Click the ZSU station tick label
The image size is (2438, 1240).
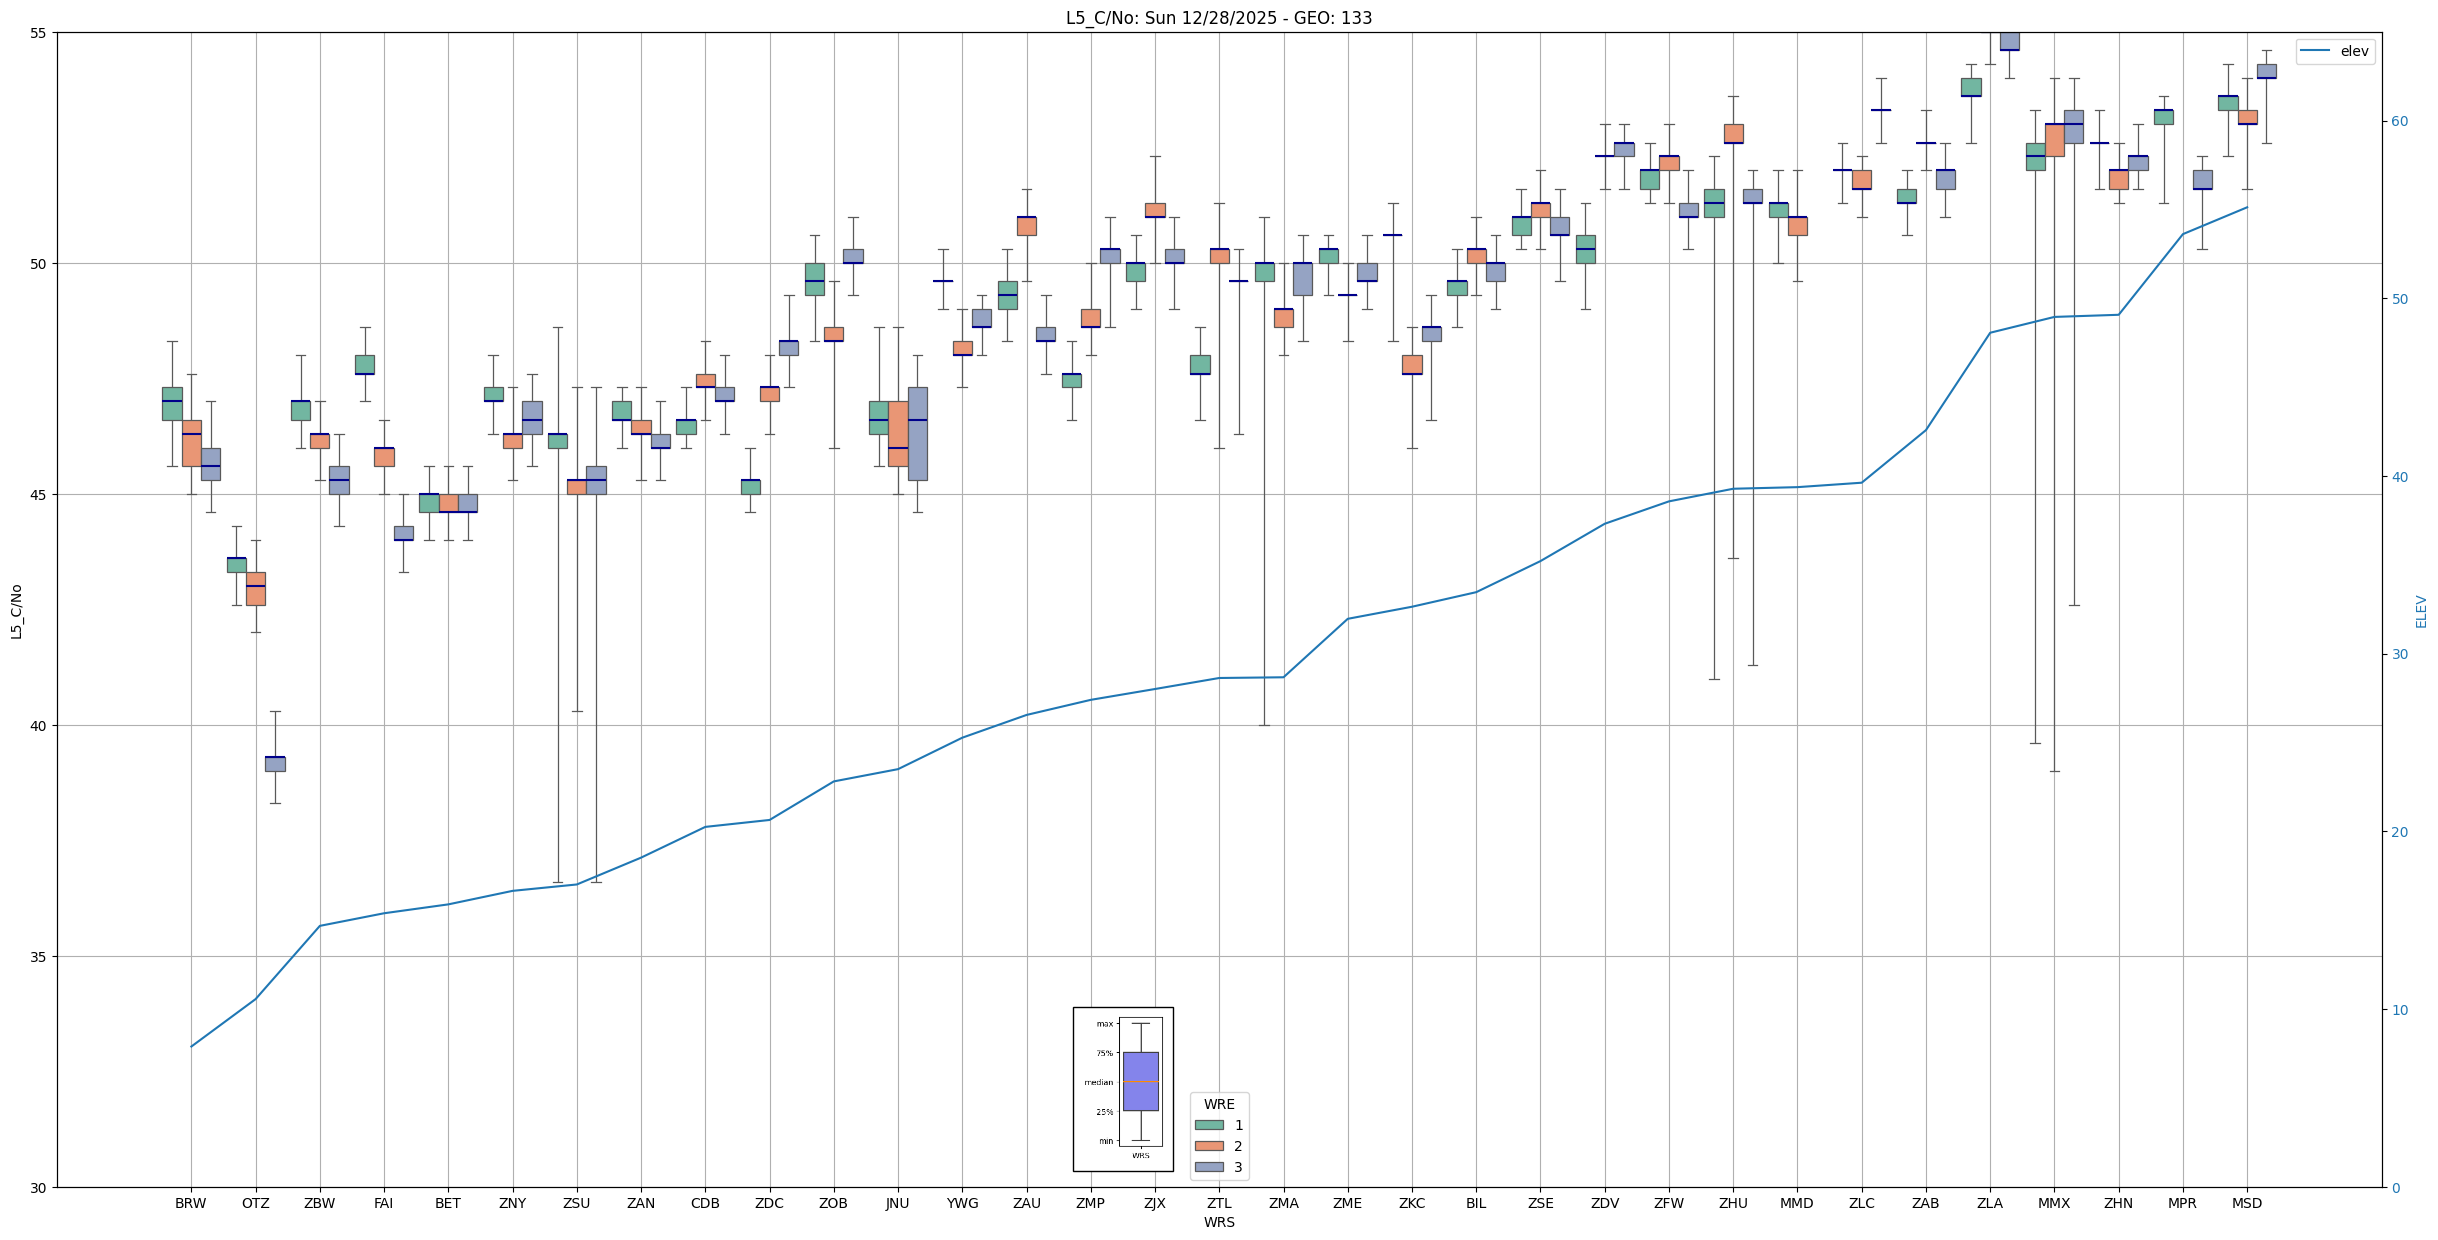tap(576, 1203)
